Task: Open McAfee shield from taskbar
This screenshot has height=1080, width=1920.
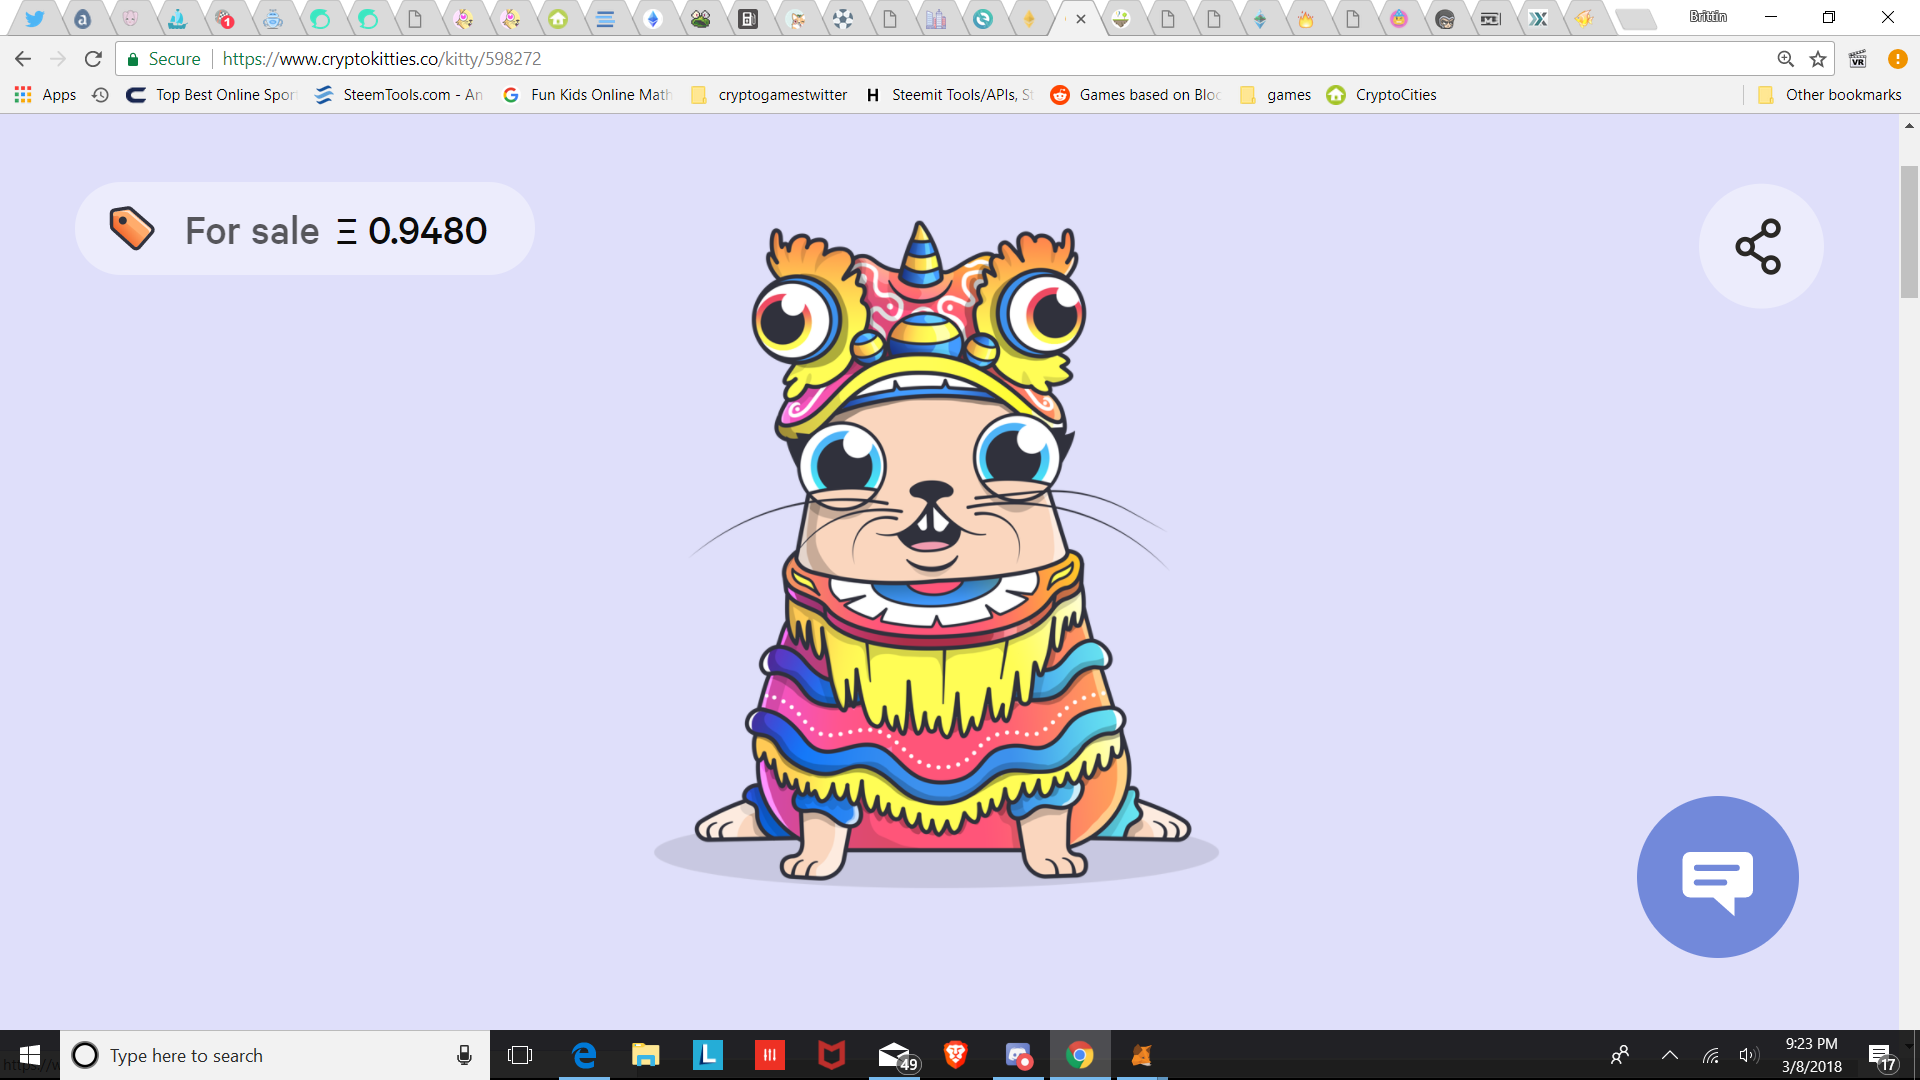Action: click(832, 1055)
